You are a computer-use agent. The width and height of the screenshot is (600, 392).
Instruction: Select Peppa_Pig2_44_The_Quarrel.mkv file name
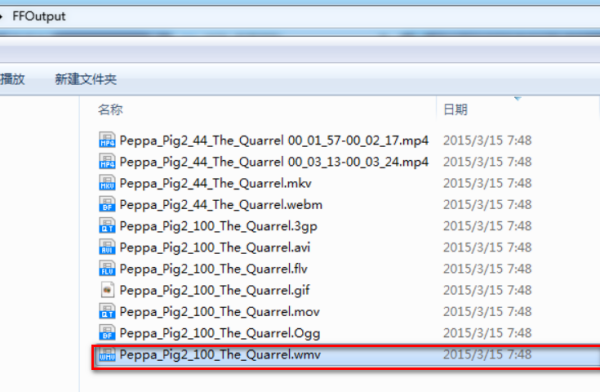click(215, 183)
